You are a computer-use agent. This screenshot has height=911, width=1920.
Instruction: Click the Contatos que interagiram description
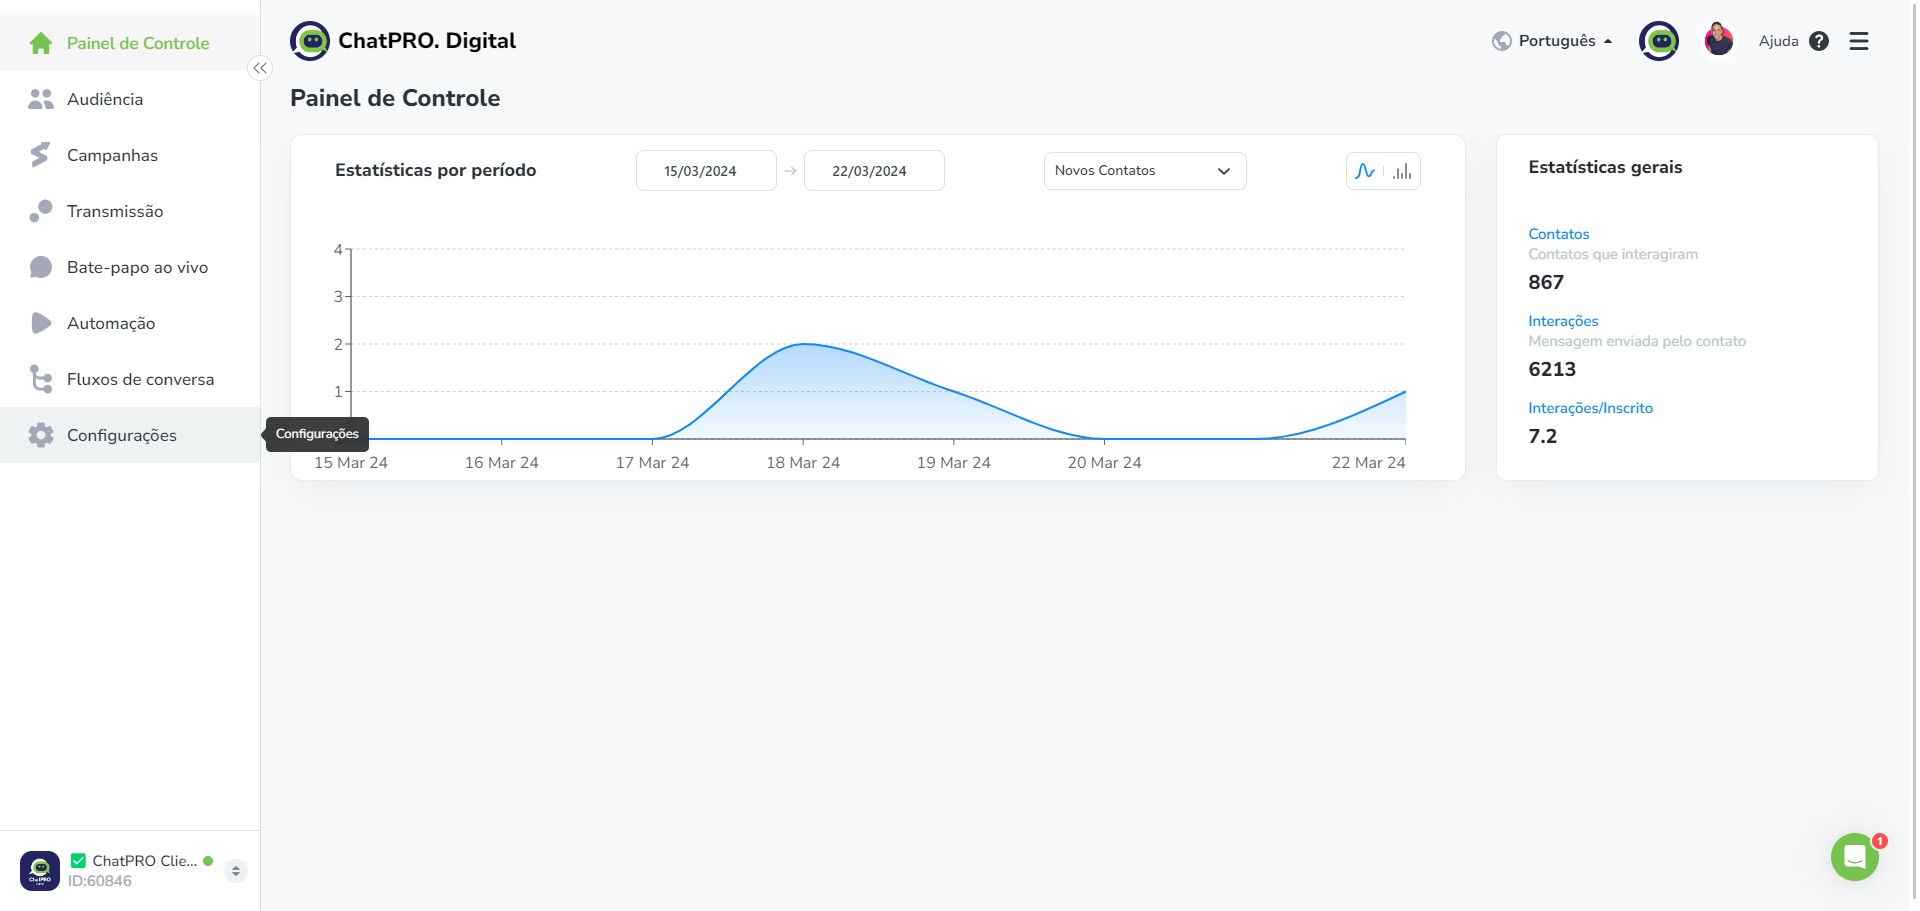pyautogui.click(x=1613, y=254)
